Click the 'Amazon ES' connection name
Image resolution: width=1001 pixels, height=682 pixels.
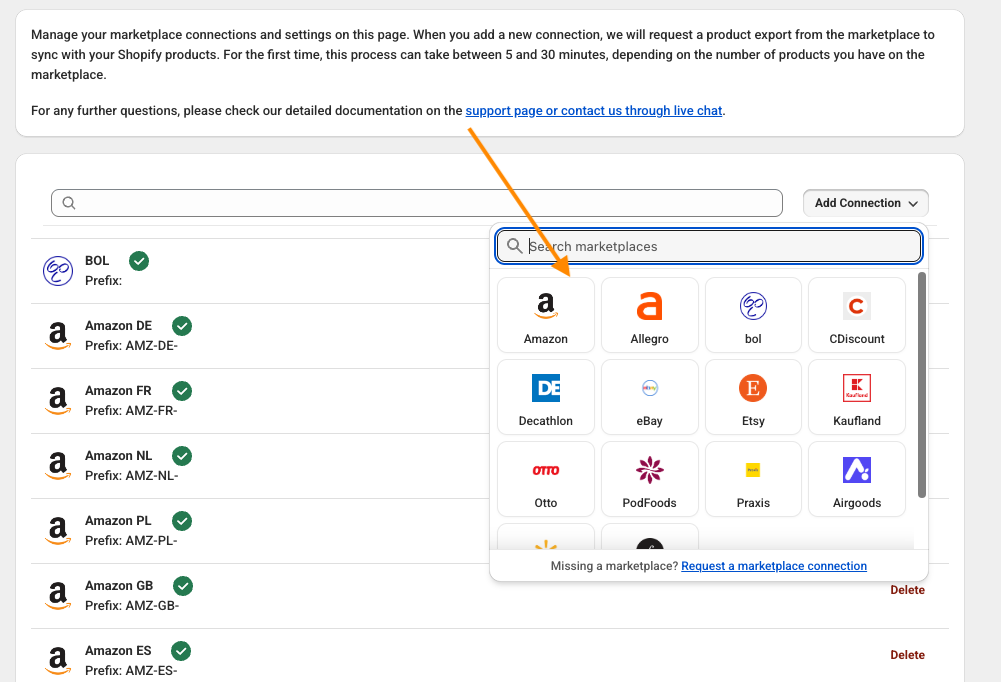coord(118,651)
